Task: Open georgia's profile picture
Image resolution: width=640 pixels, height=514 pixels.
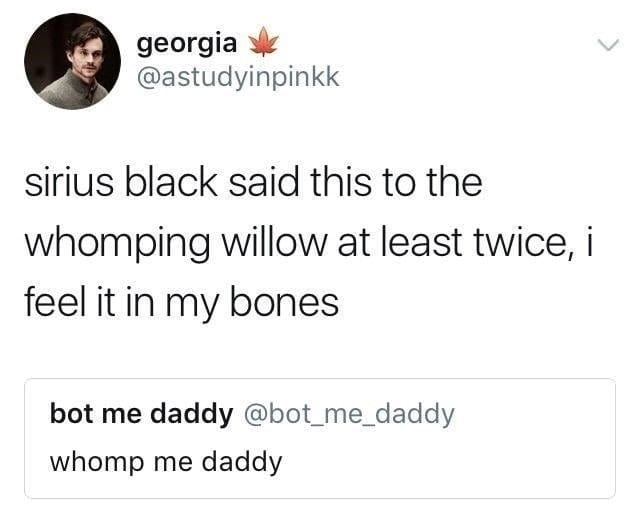Action: (73, 61)
